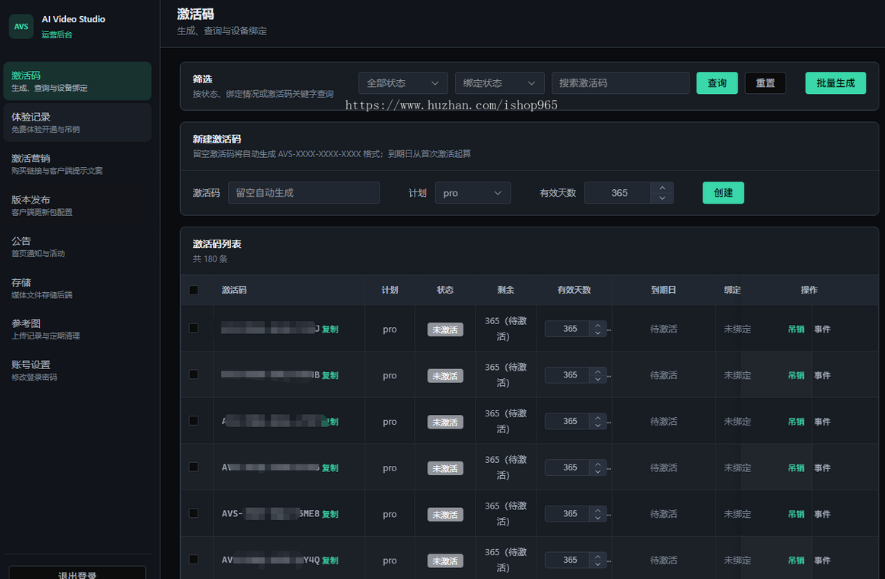Viewport: 885px width, 579px height.
Task: Check the row with code ending Y4Q
Action: pos(194,560)
